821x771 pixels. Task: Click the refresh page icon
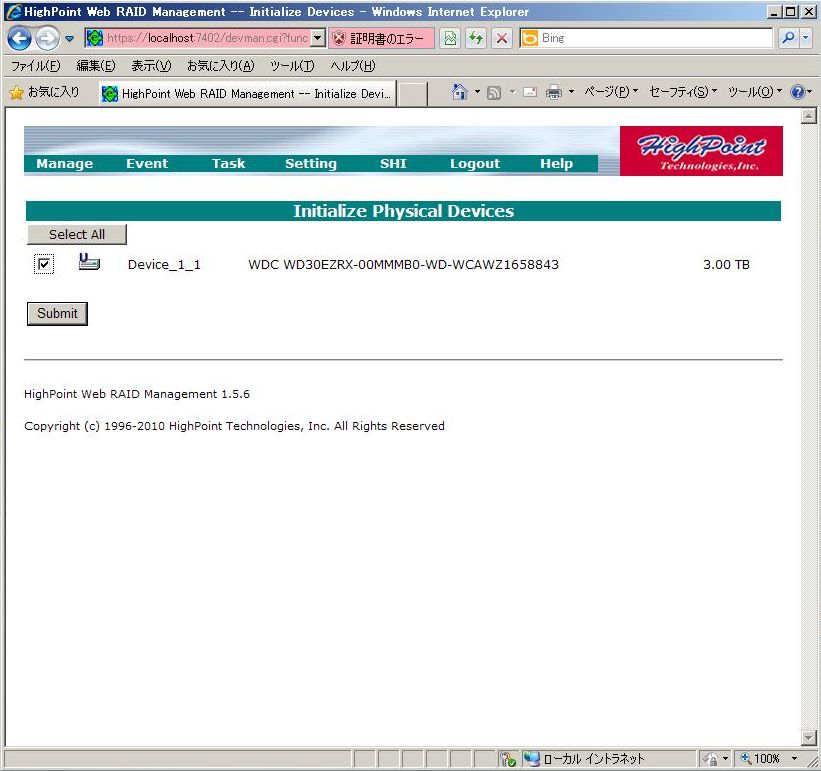click(x=475, y=38)
